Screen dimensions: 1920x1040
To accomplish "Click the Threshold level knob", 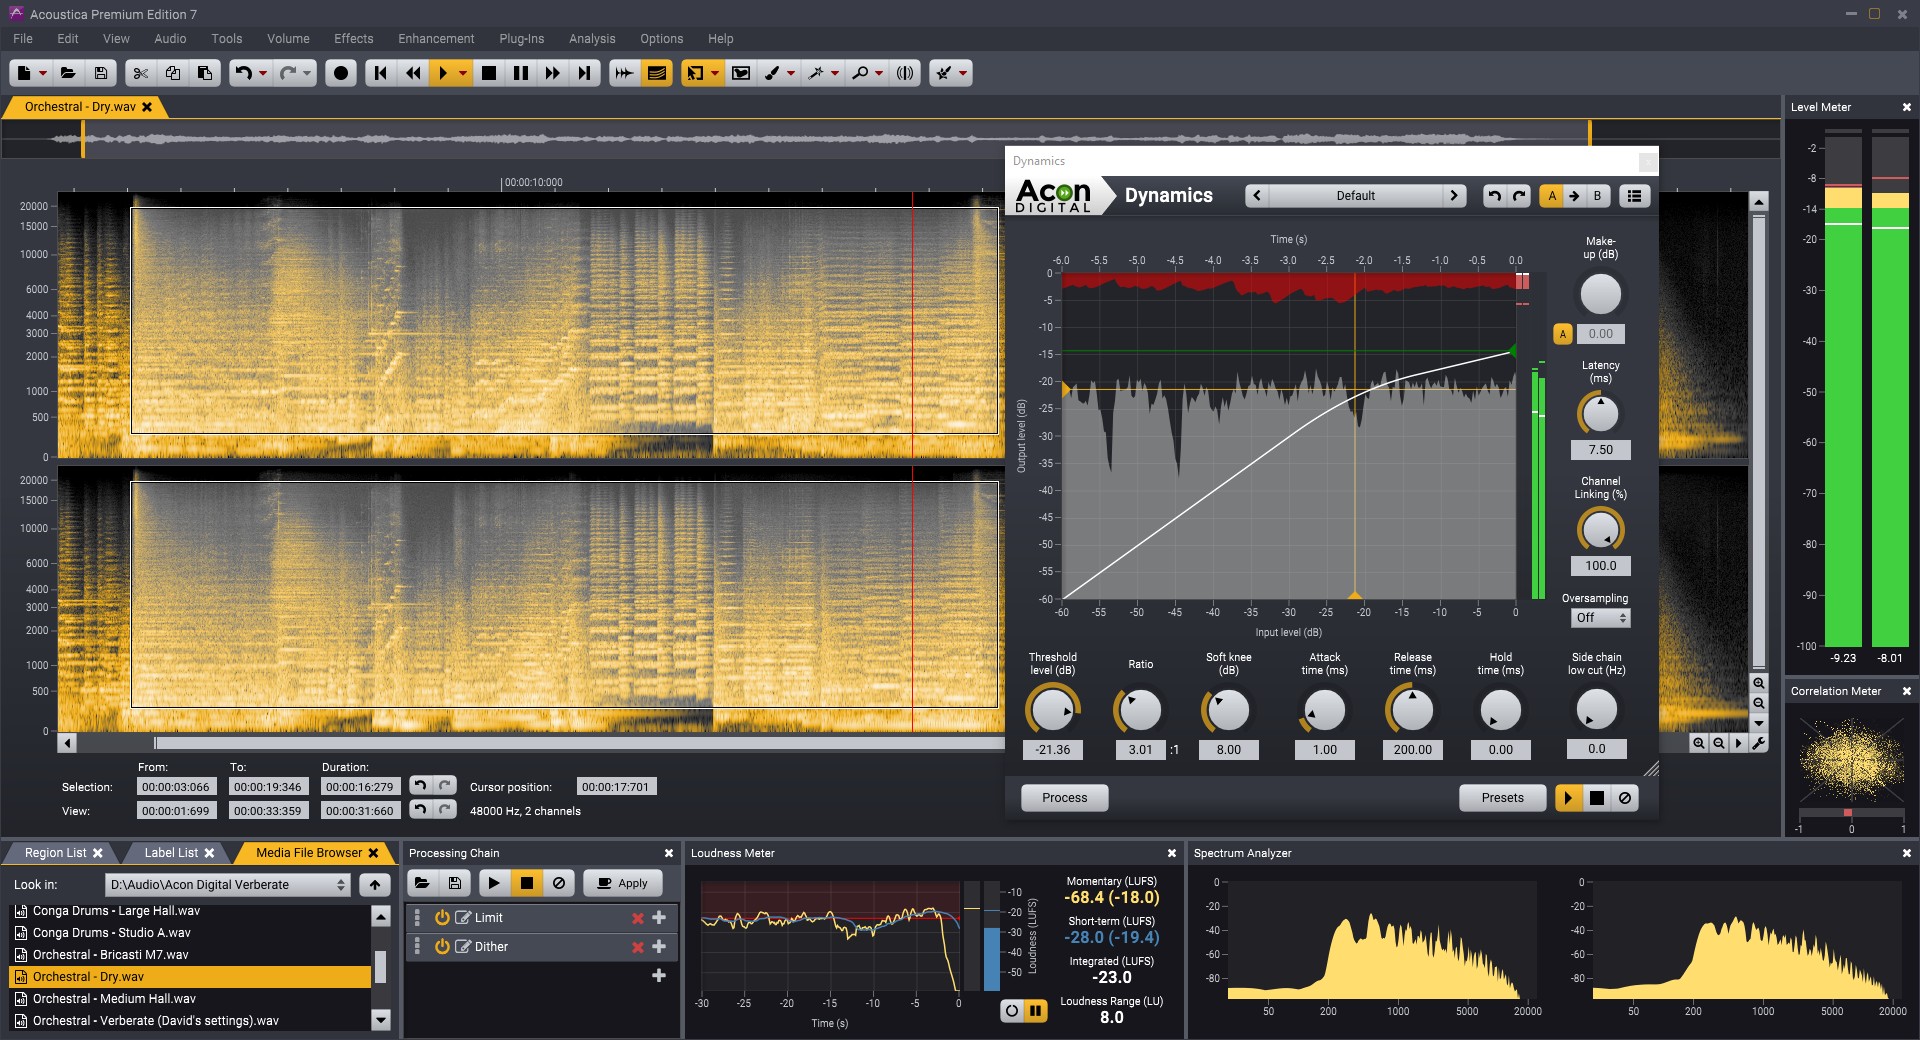I will (x=1052, y=710).
